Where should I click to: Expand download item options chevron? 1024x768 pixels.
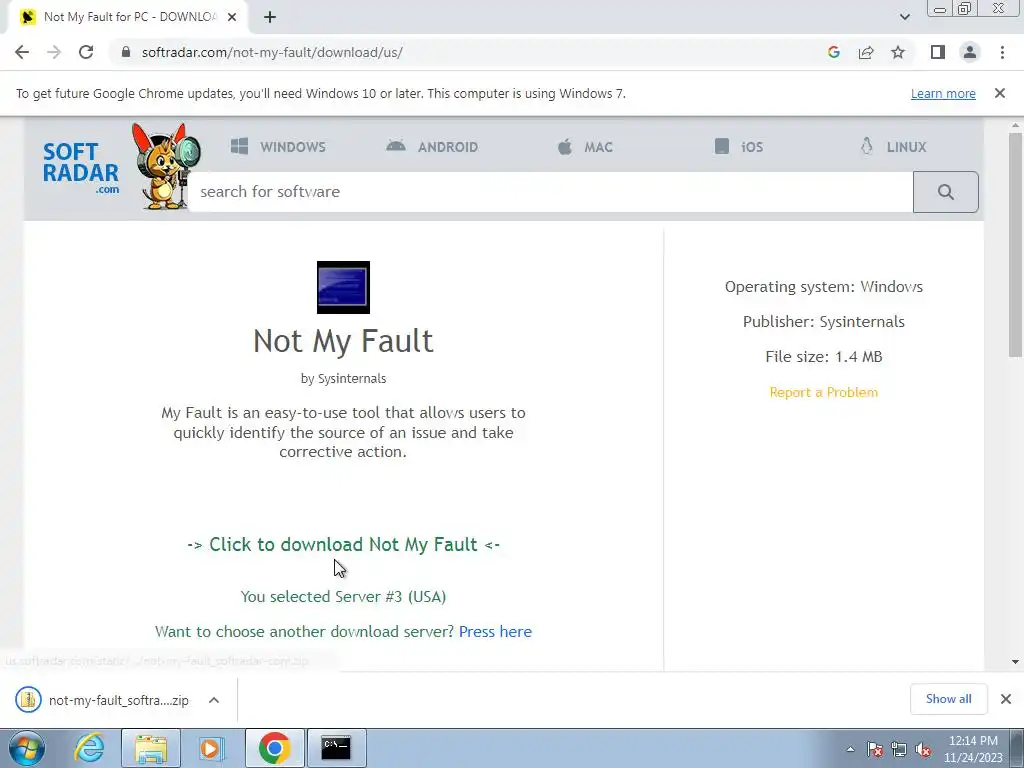click(x=214, y=700)
